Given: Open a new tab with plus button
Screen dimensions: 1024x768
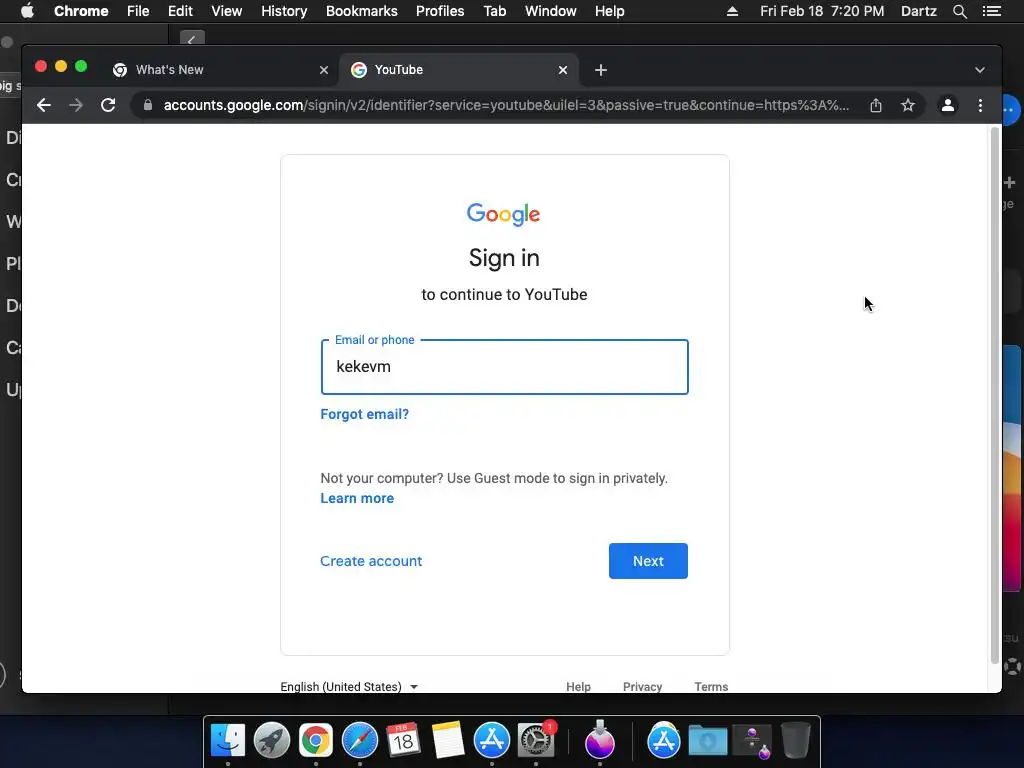Looking at the screenshot, I should pyautogui.click(x=601, y=70).
